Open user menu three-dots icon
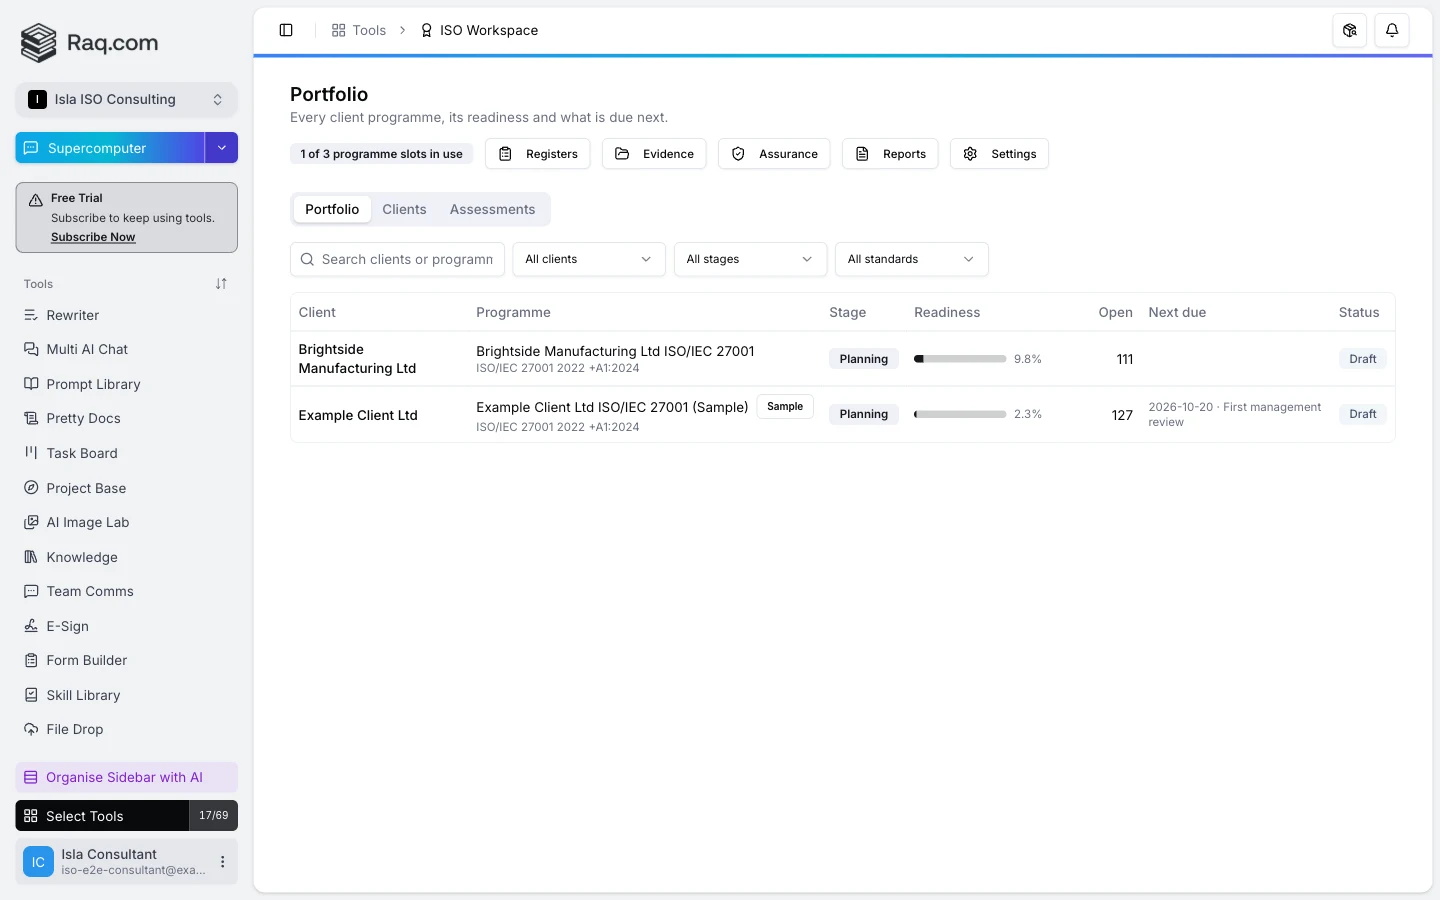 coord(222,862)
